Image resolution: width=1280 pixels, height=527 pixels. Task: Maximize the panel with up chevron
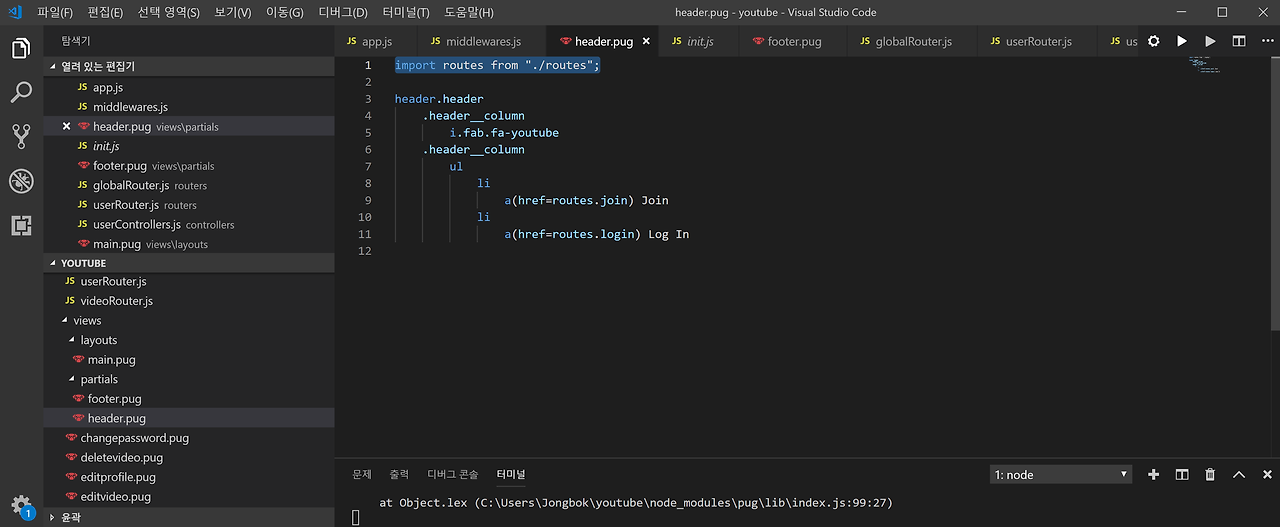(1239, 474)
